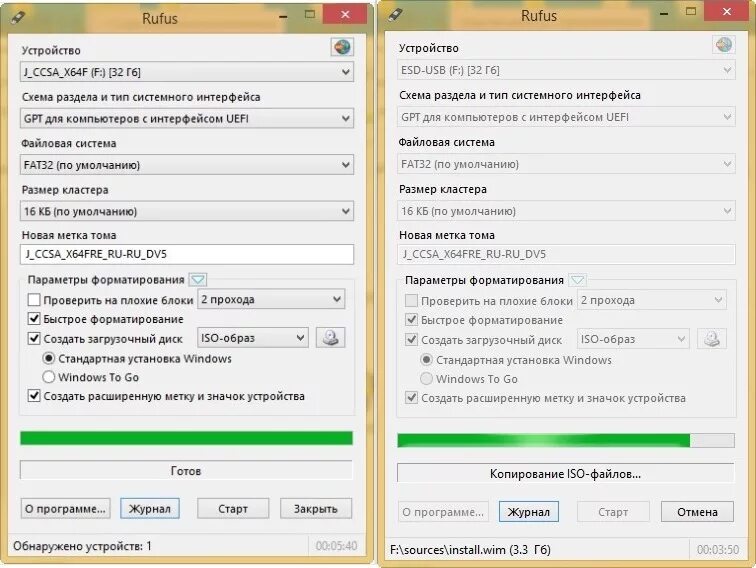Click status text F:\sources\install.wim

click(470, 549)
